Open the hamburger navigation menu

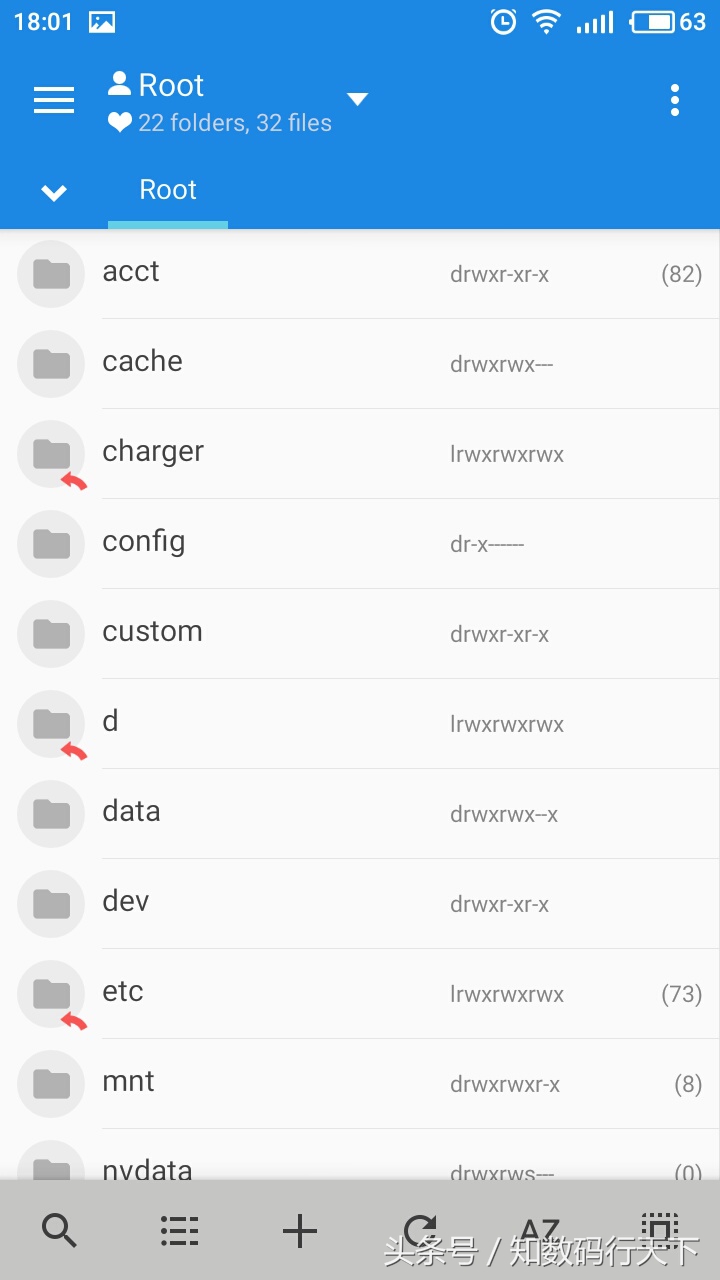pos(54,100)
